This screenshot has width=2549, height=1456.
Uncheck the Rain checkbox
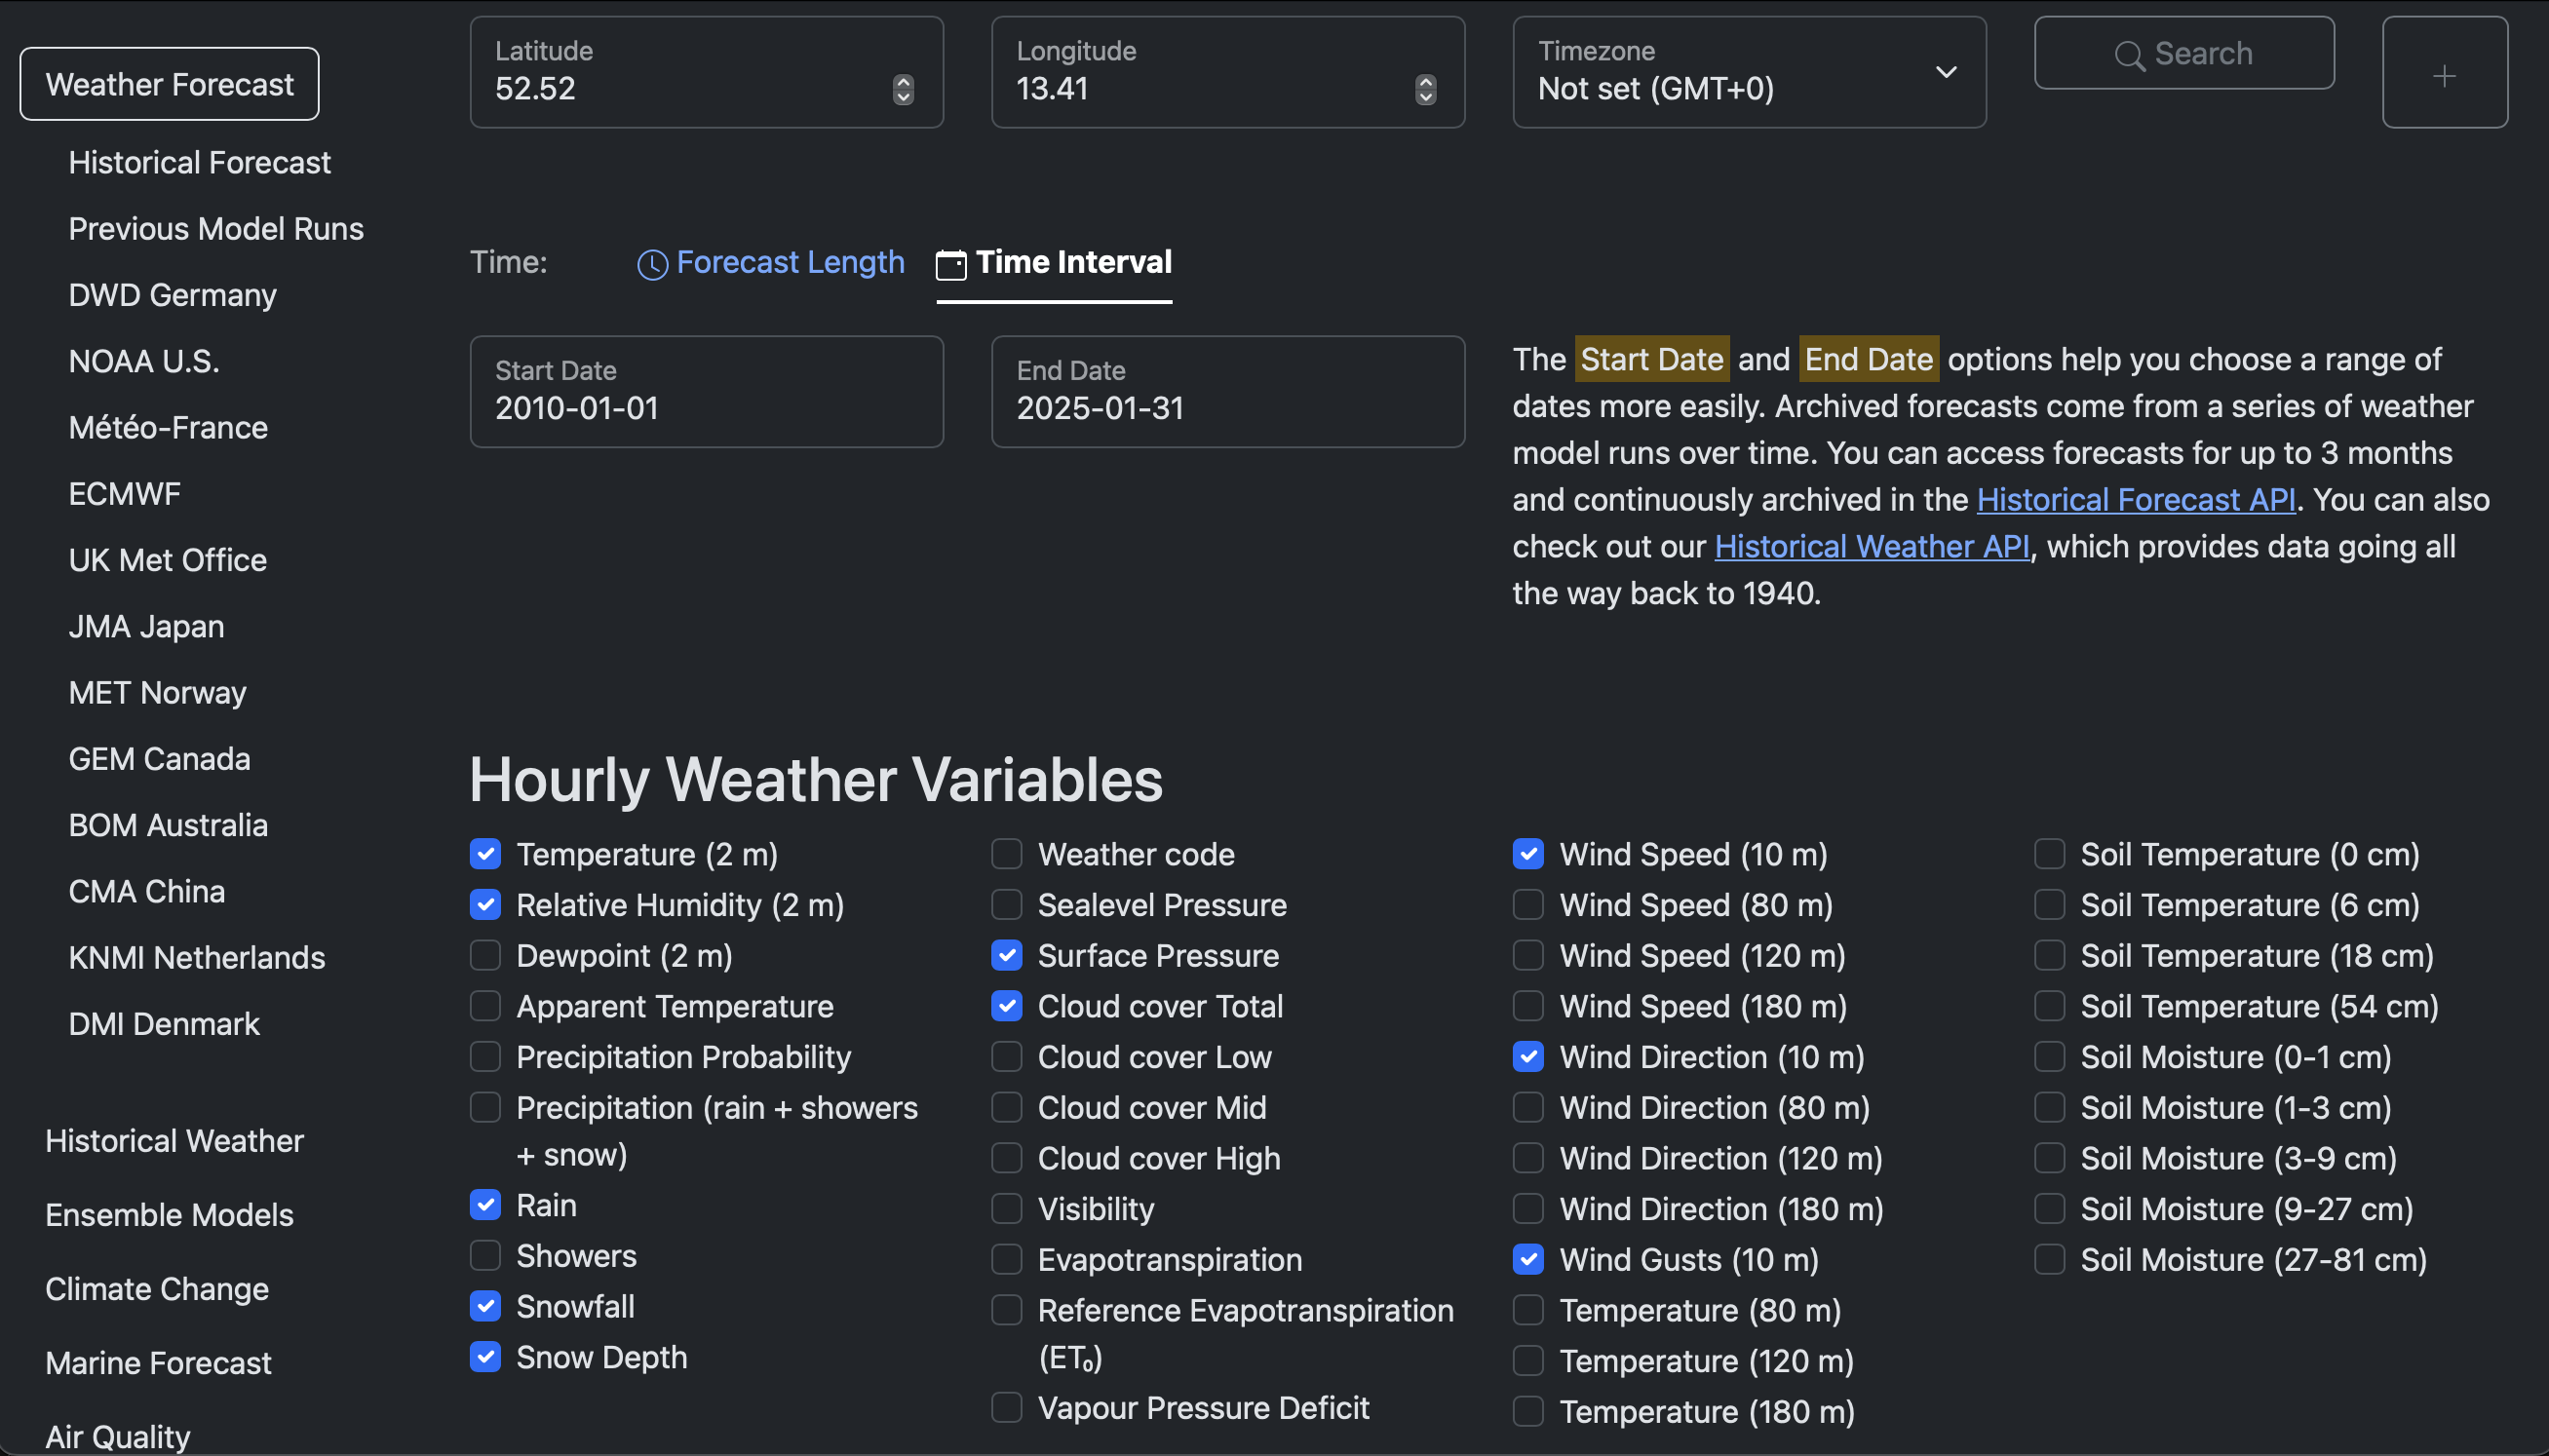pyautogui.click(x=485, y=1205)
